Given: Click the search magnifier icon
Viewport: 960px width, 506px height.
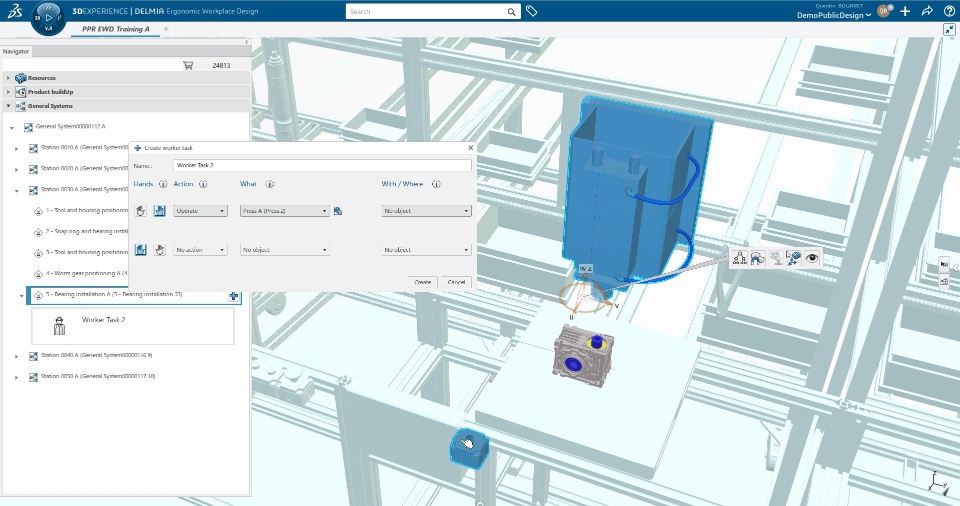Looking at the screenshot, I should (511, 12).
